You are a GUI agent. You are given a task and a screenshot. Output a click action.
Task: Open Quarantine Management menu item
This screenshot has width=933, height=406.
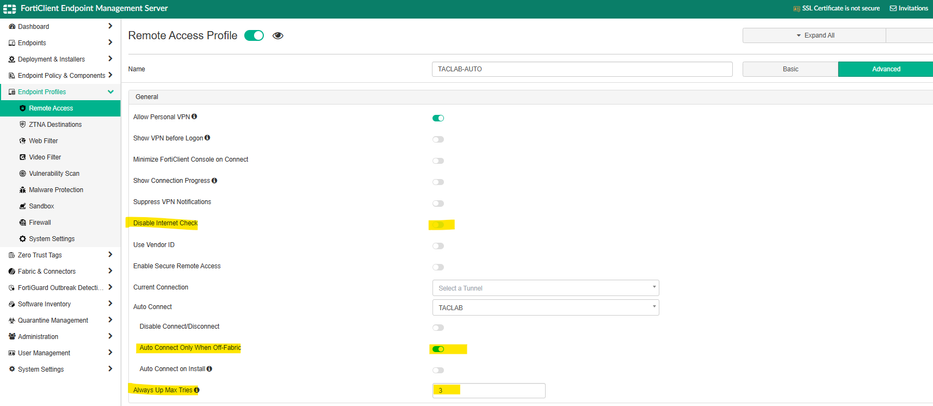point(60,320)
